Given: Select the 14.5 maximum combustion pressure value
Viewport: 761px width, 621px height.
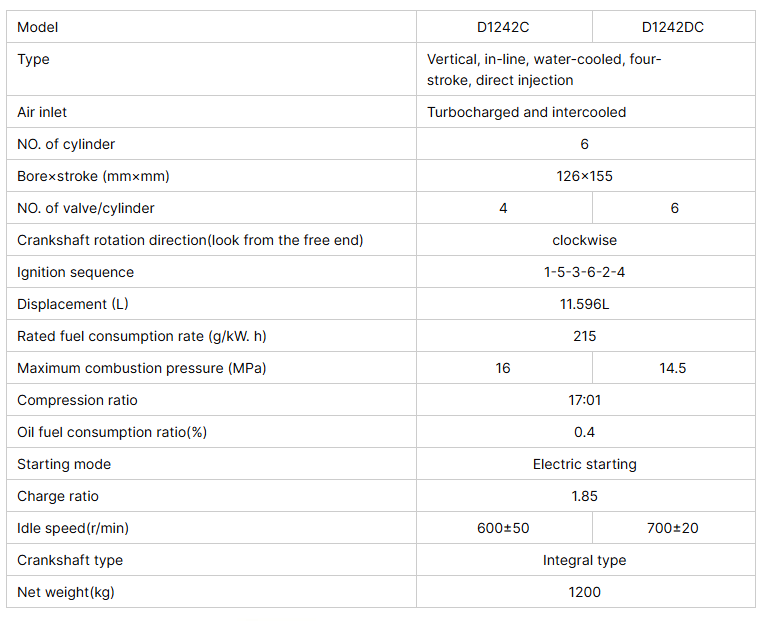Looking at the screenshot, I should (x=672, y=368).
